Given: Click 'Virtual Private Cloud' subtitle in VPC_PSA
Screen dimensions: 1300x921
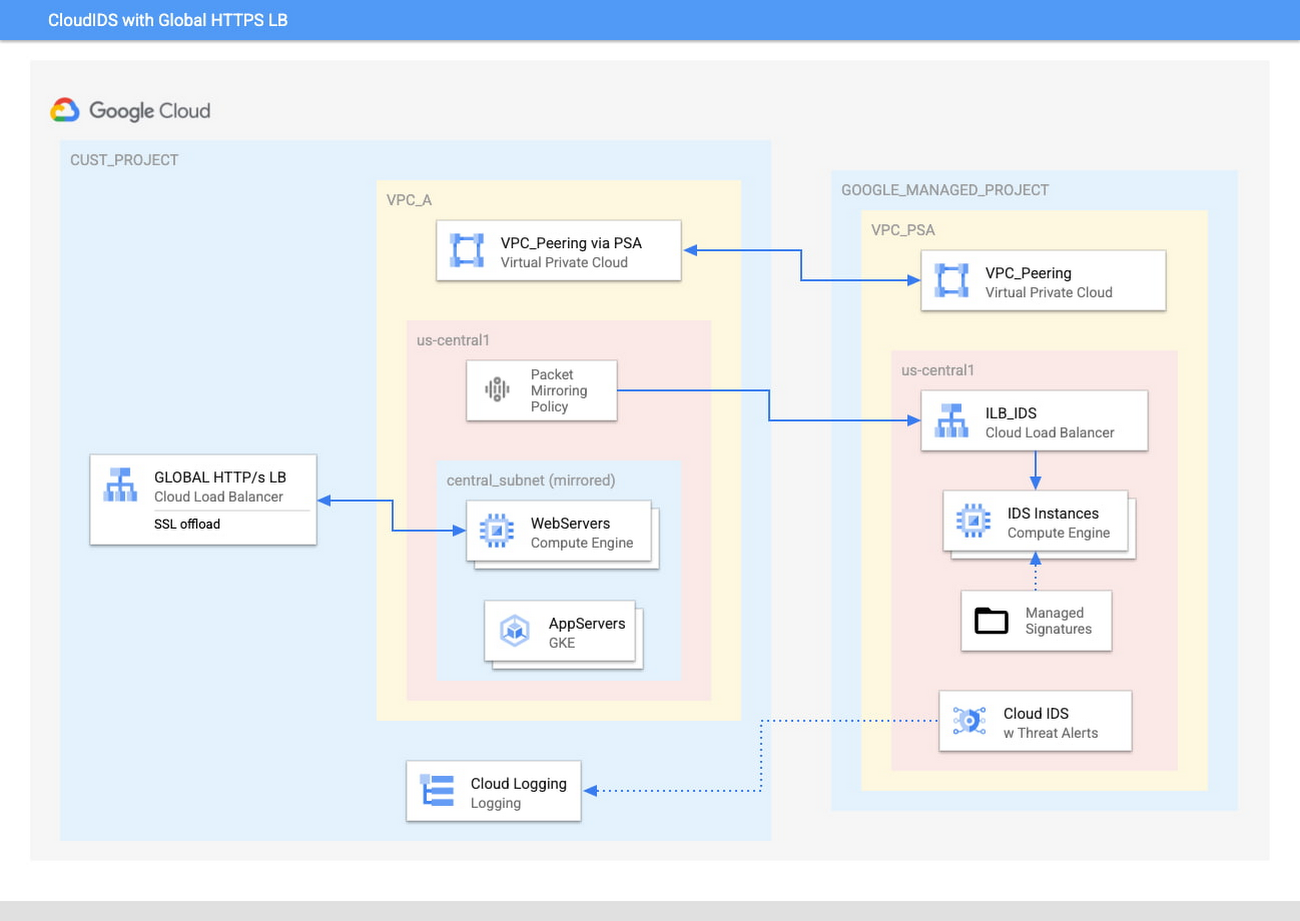Looking at the screenshot, I should point(1049,293).
